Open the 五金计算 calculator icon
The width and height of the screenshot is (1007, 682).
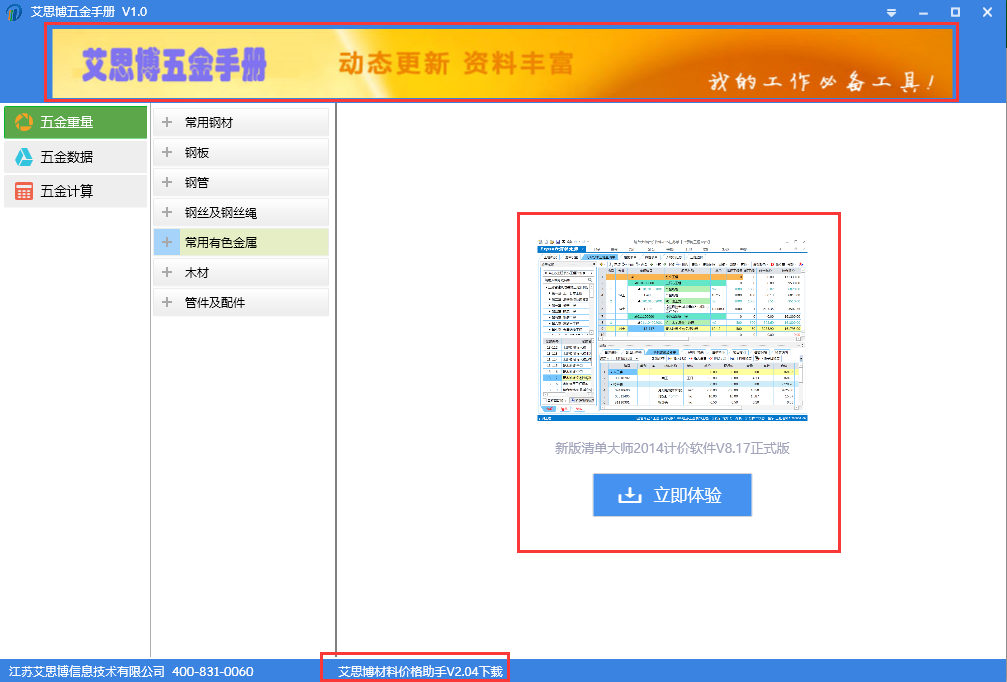[x=23, y=191]
